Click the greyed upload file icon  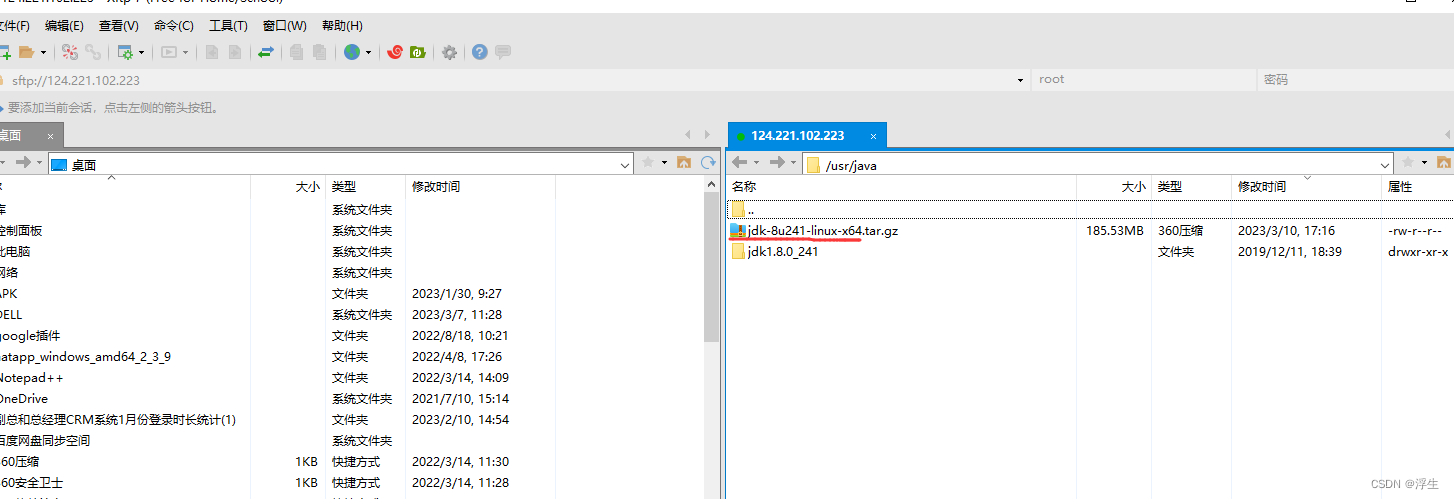pyautogui.click(x=212, y=52)
